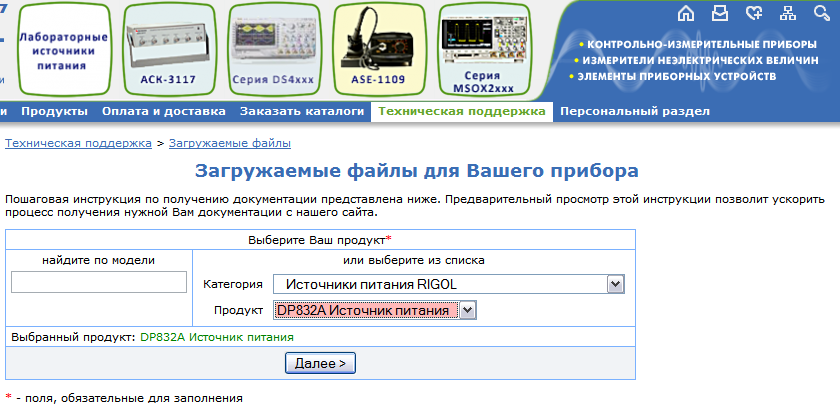This screenshot has height=407, width=840.
Task: Open the Оплата и доставка menu
Action: click(164, 111)
